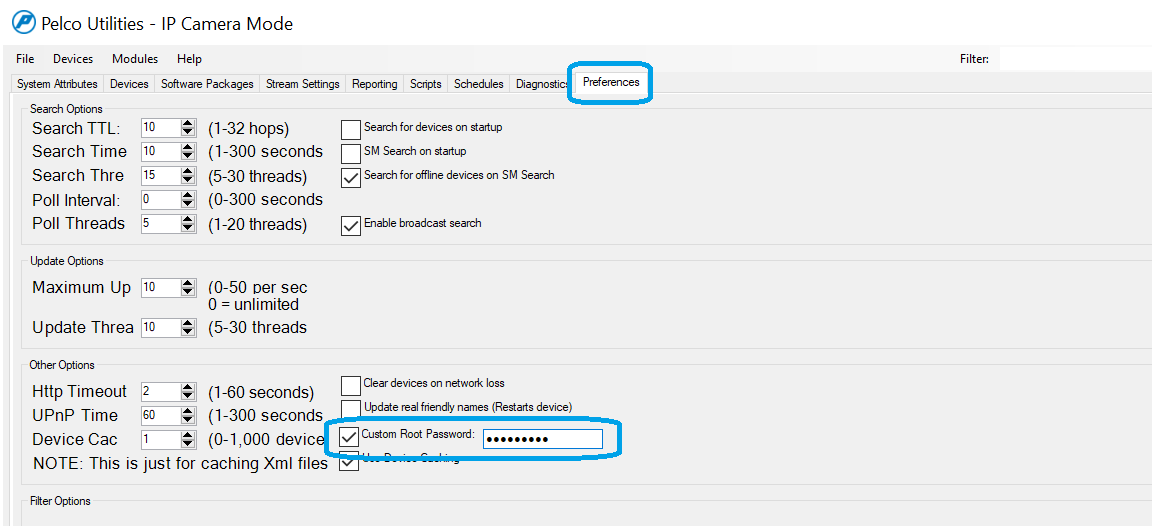Uncheck Custom Root Password checkbox
This screenshot has height=527, width=1156.
pyautogui.click(x=349, y=437)
